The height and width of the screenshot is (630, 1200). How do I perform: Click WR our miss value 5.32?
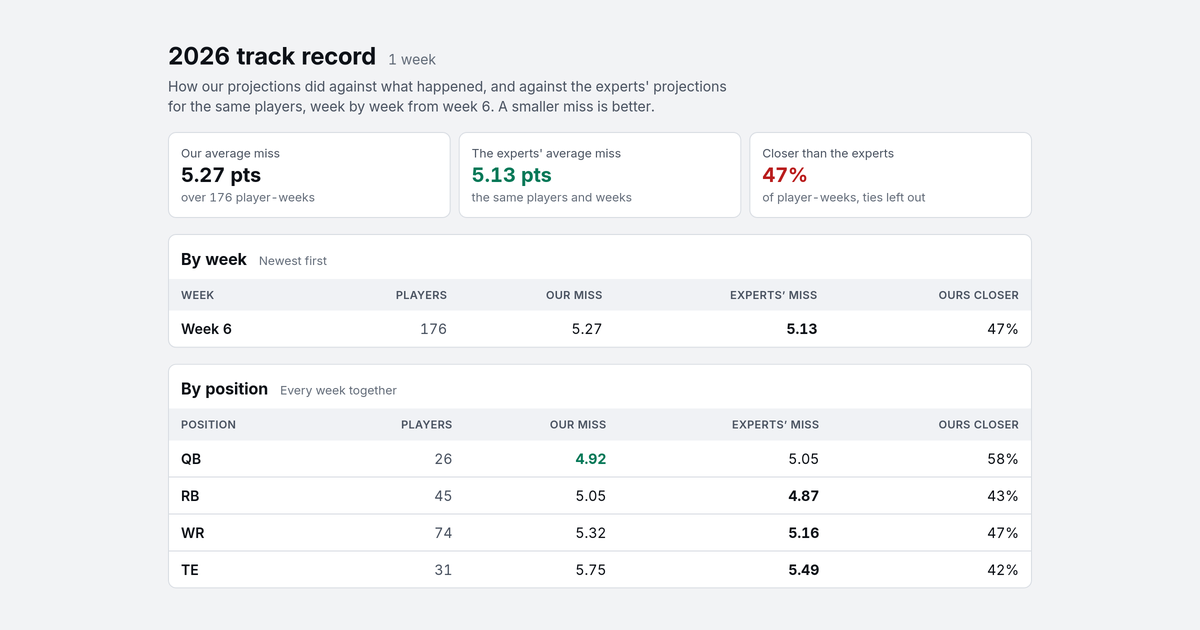(x=591, y=533)
